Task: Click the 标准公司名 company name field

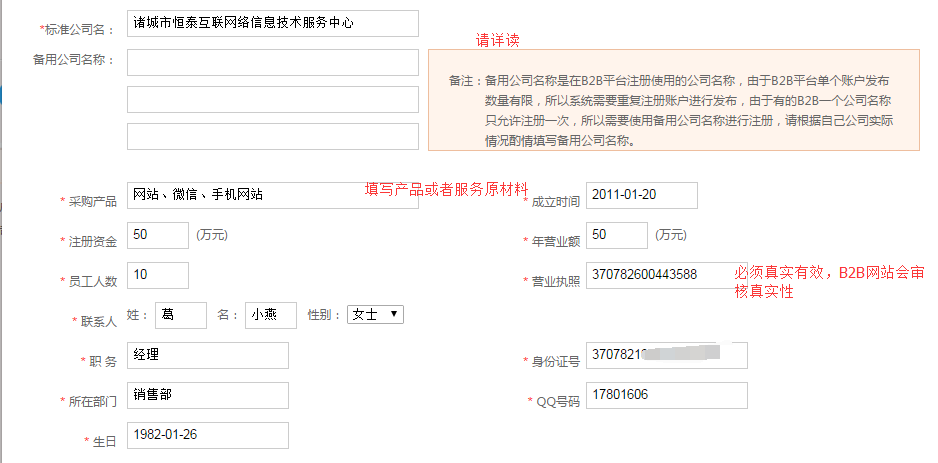Action: point(272,23)
